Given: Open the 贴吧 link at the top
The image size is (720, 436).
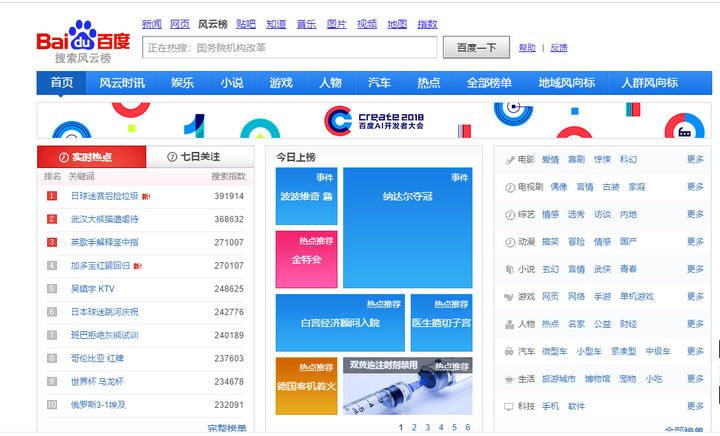Looking at the screenshot, I should pos(246,24).
